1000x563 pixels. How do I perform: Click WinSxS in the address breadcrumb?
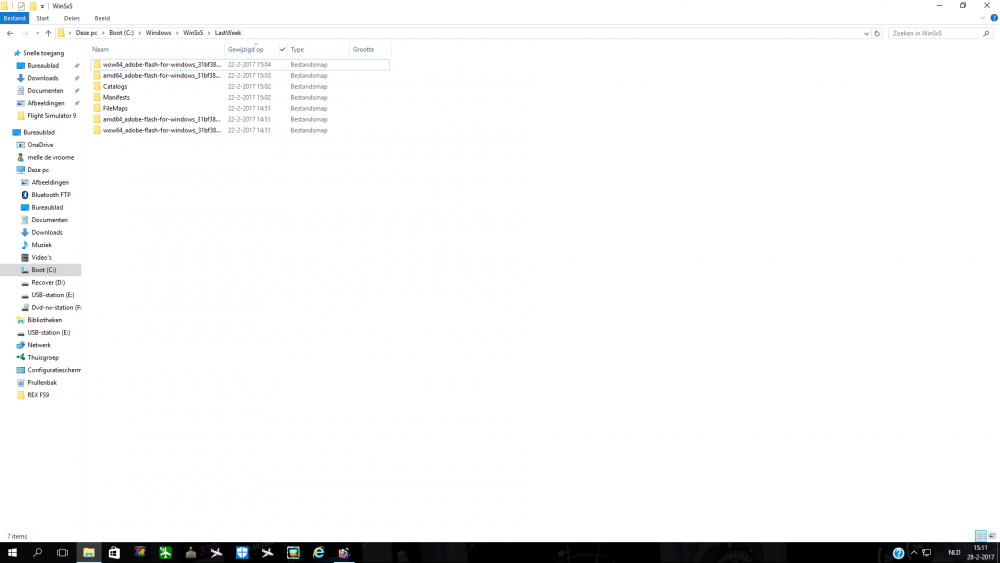click(193, 33)
